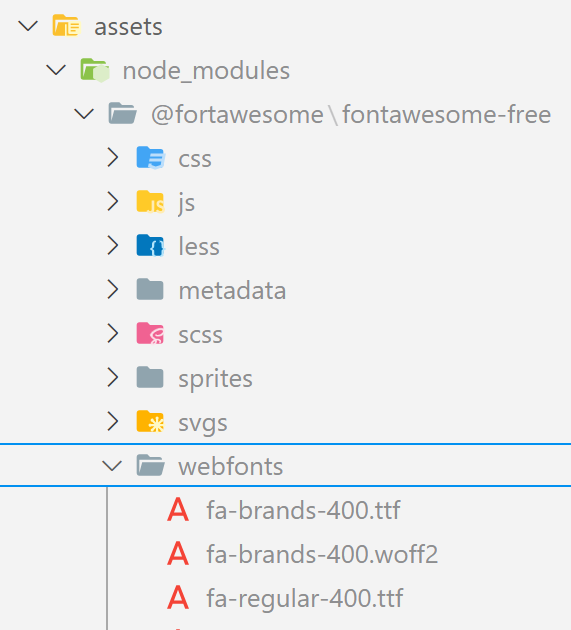Click the pink scss folder icon
Screen dimensions: 571x630
coord(150,333)
